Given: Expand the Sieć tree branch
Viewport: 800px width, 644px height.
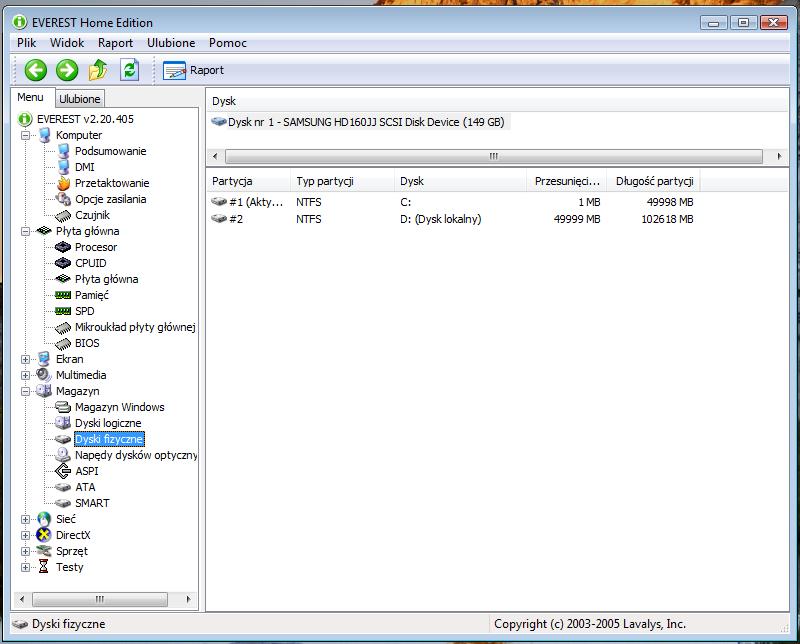Looking at the screenshot, I should [x=26, y=519].
